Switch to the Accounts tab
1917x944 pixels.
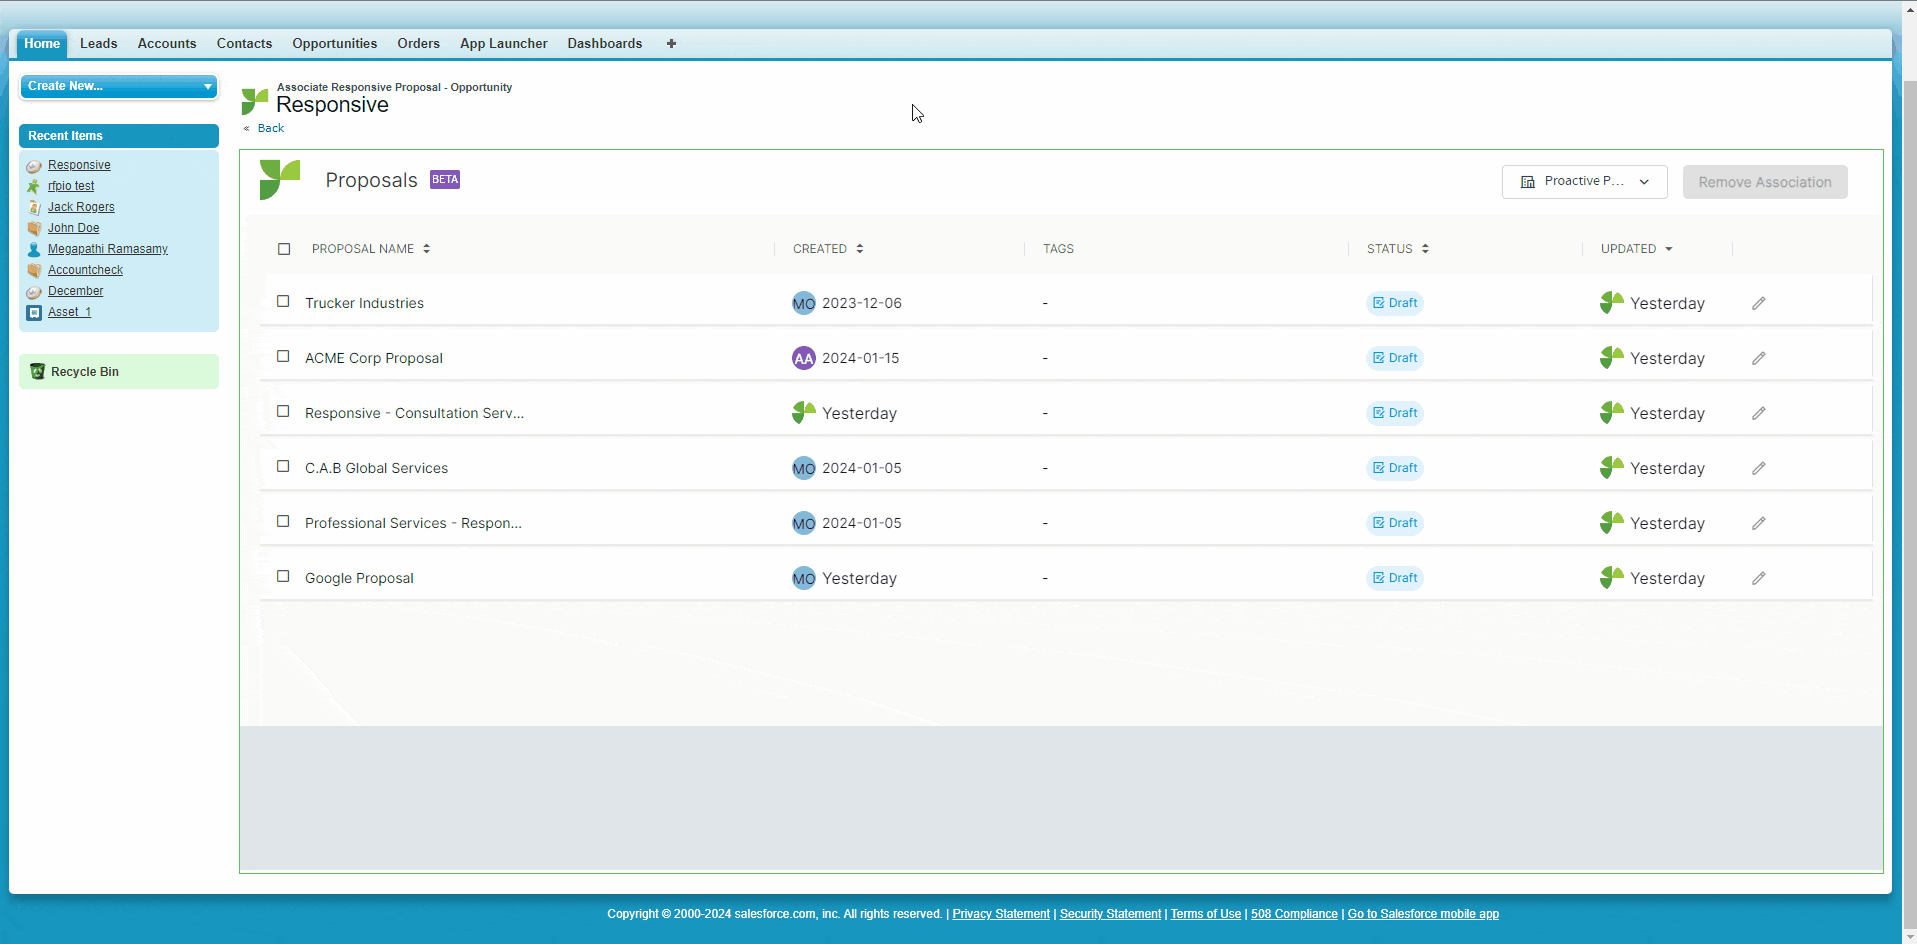[x=167, y=43]
